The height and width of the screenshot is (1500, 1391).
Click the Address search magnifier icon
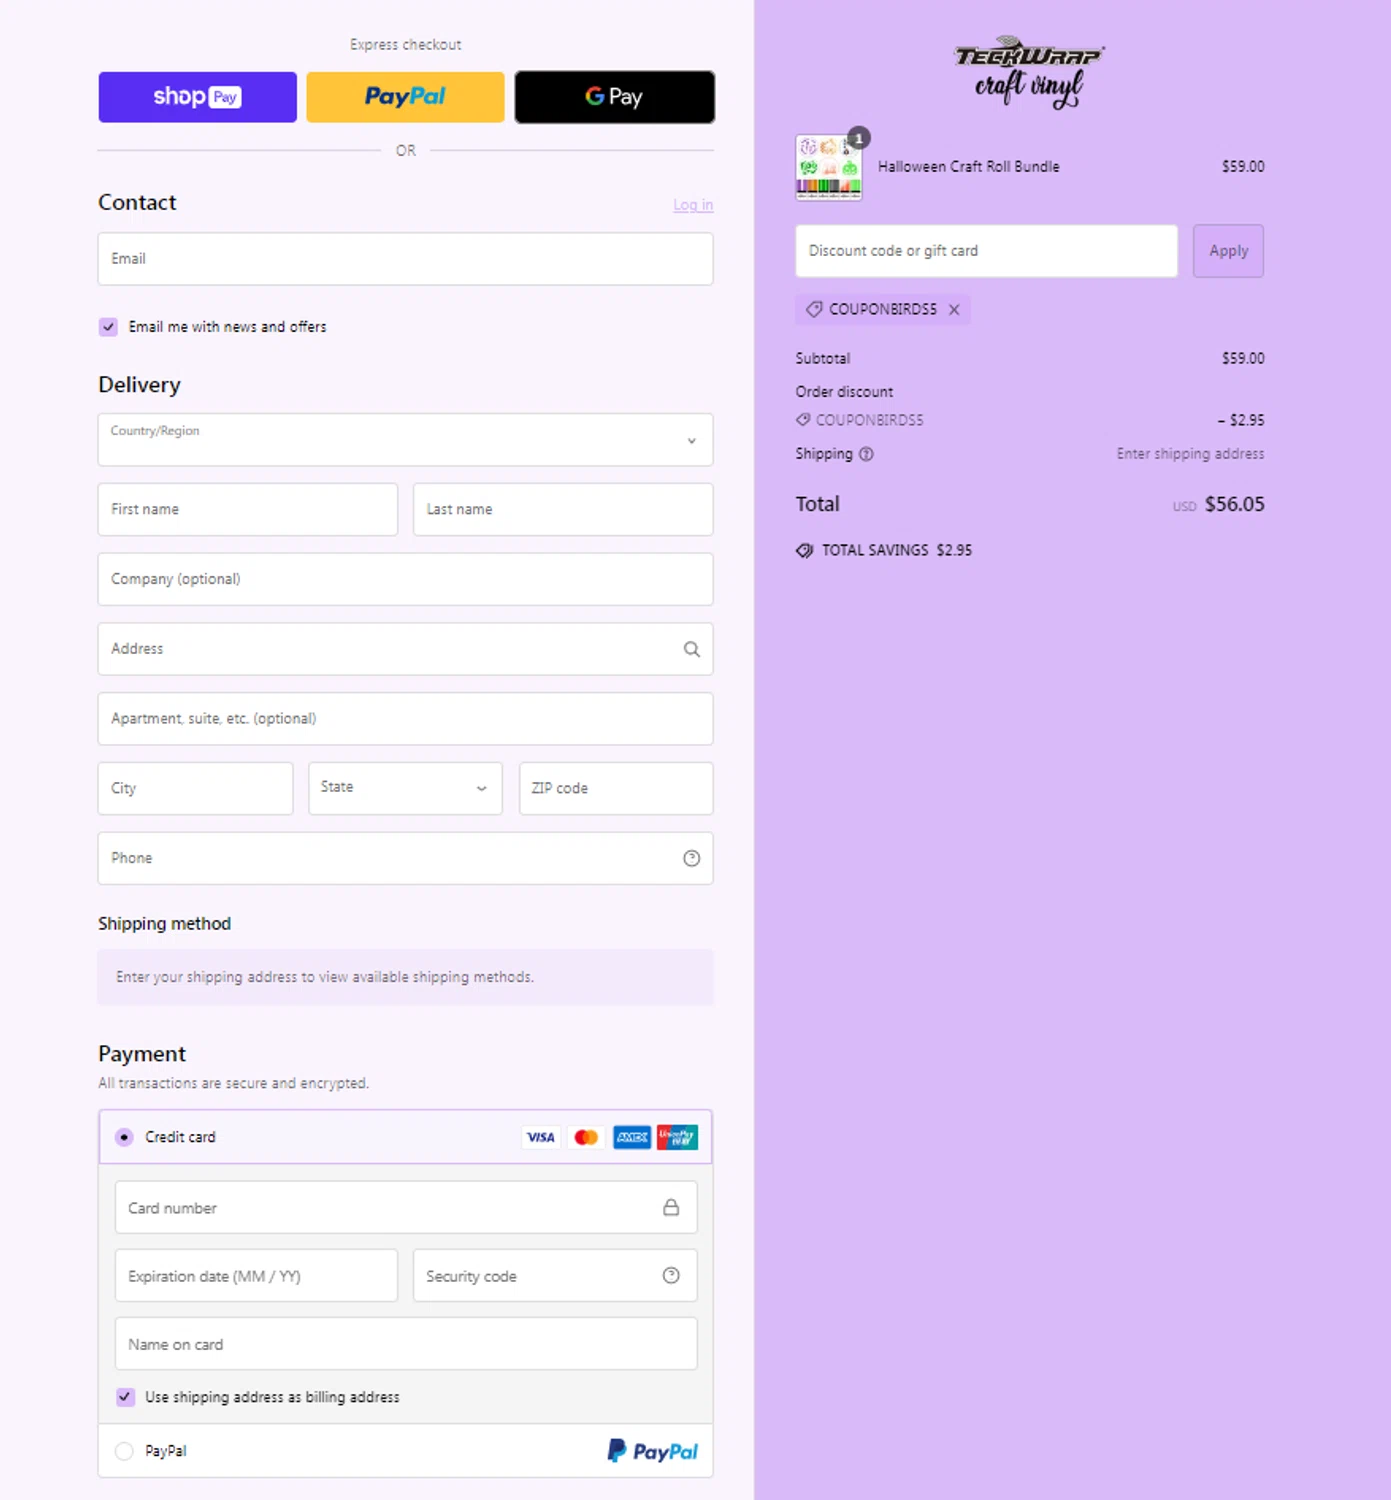pos(691,649)
